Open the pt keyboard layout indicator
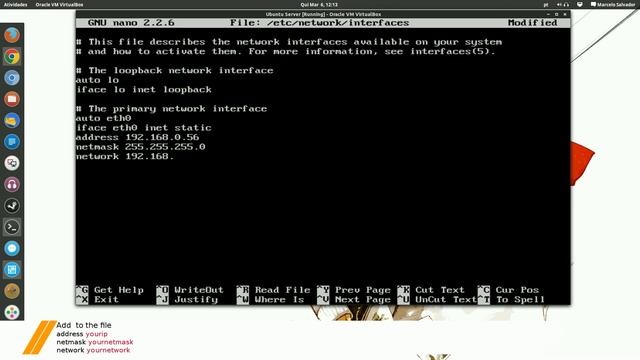This screenshot has width=640, height=360. [x=546, y=4]
